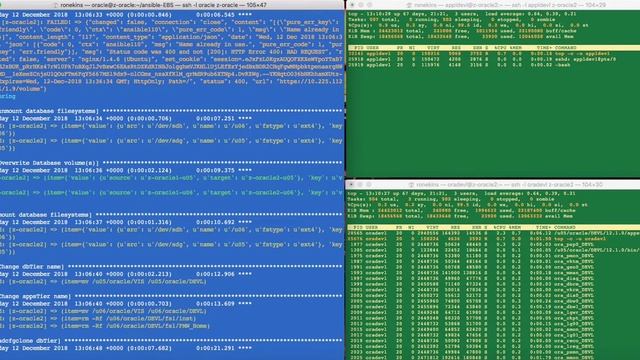Click the ora_dbw1_DEVL process row
The height and width of the screenshot is (360, 640).
point(471,307)
